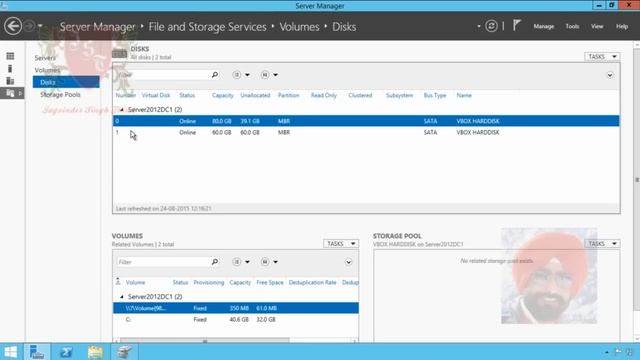
Task: Click the Disks filter text box
Action: point(162,75)
